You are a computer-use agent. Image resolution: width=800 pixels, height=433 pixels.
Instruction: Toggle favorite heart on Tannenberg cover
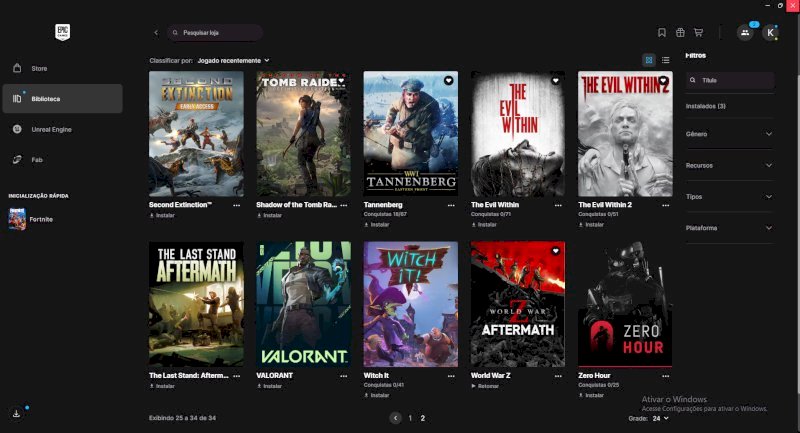[448, 80]
